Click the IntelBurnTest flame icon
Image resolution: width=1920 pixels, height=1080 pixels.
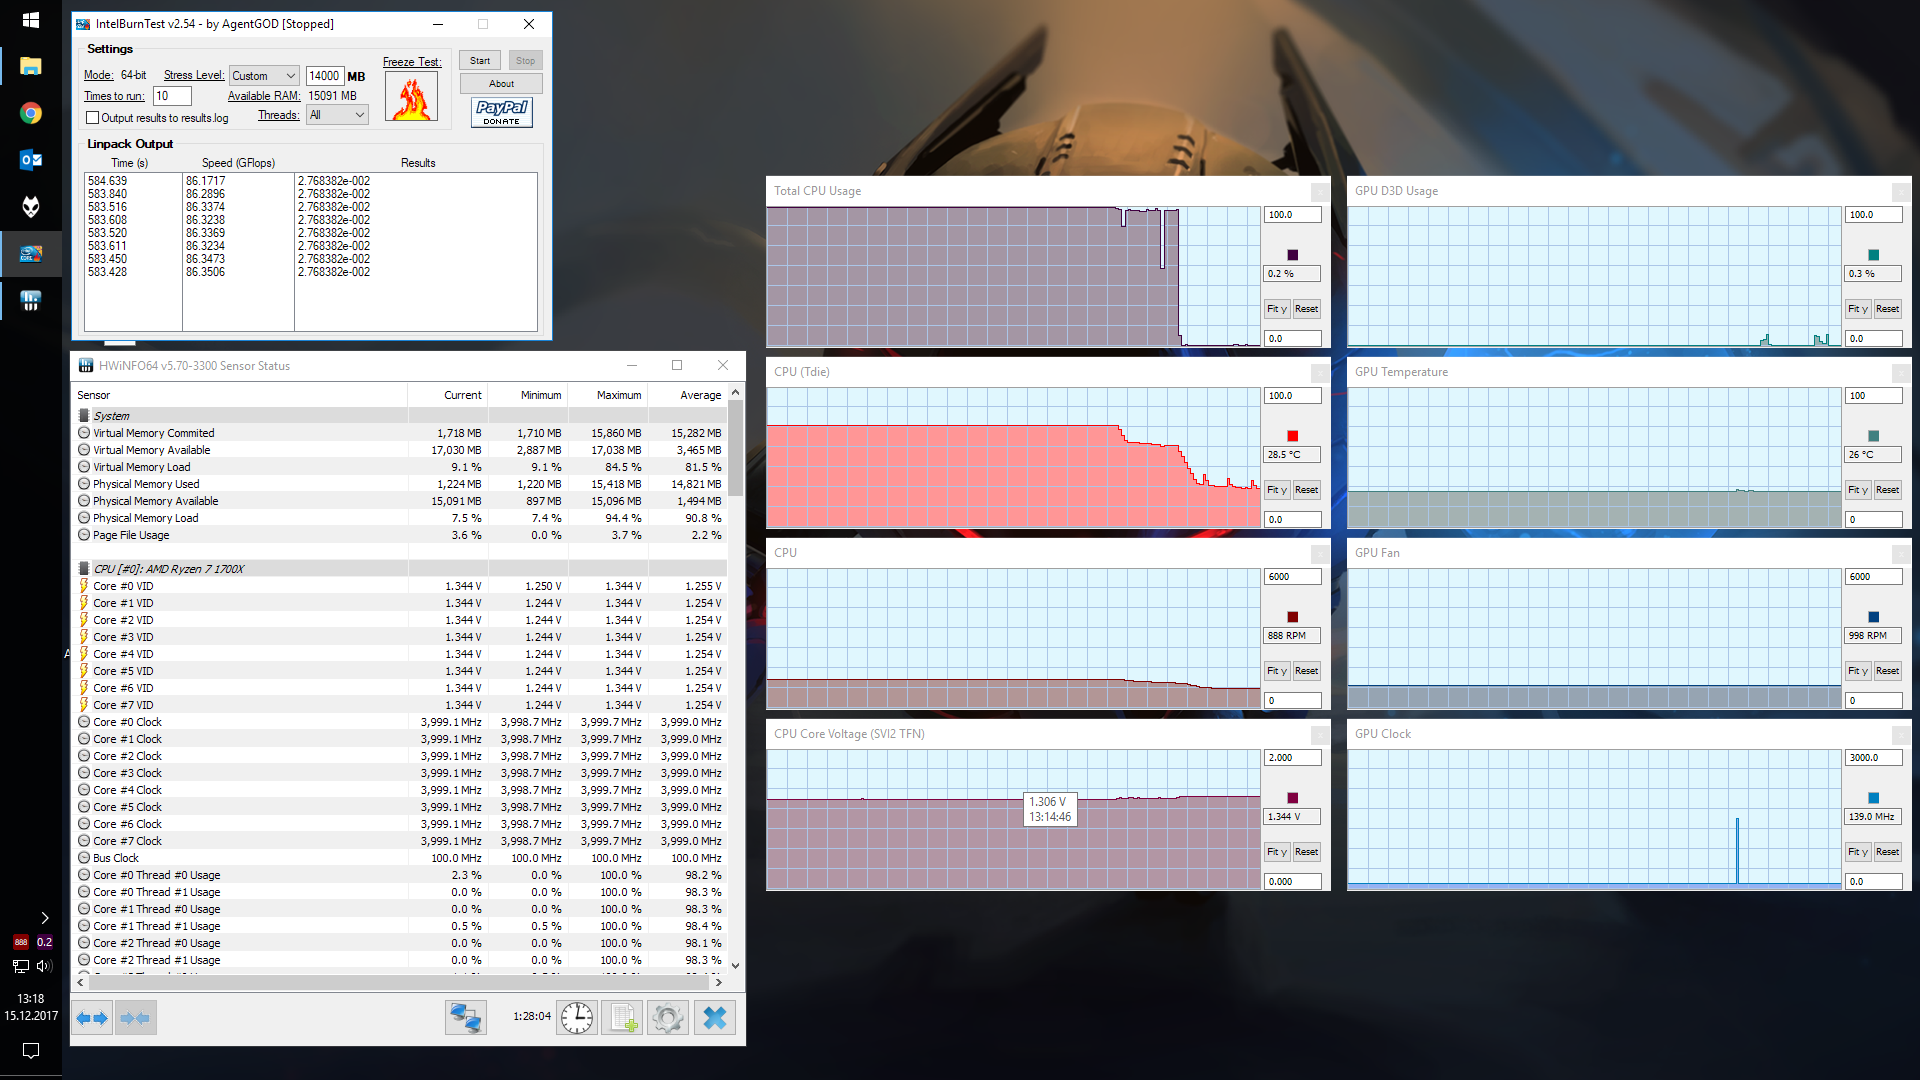(x=411, y=98)
